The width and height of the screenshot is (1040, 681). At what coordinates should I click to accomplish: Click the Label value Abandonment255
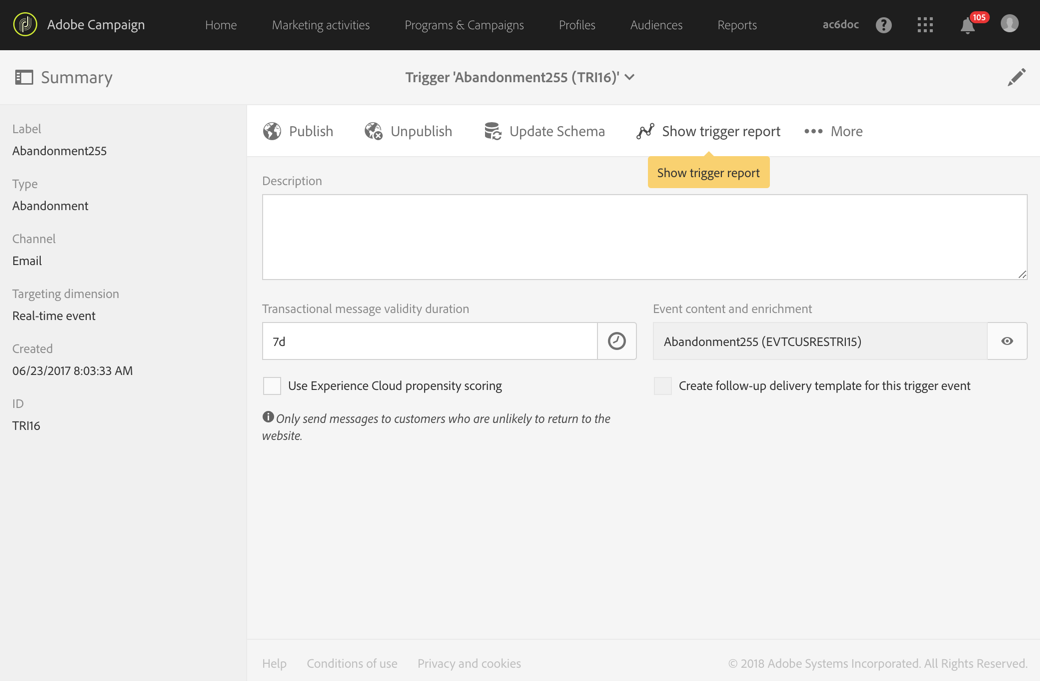(59, 151)
